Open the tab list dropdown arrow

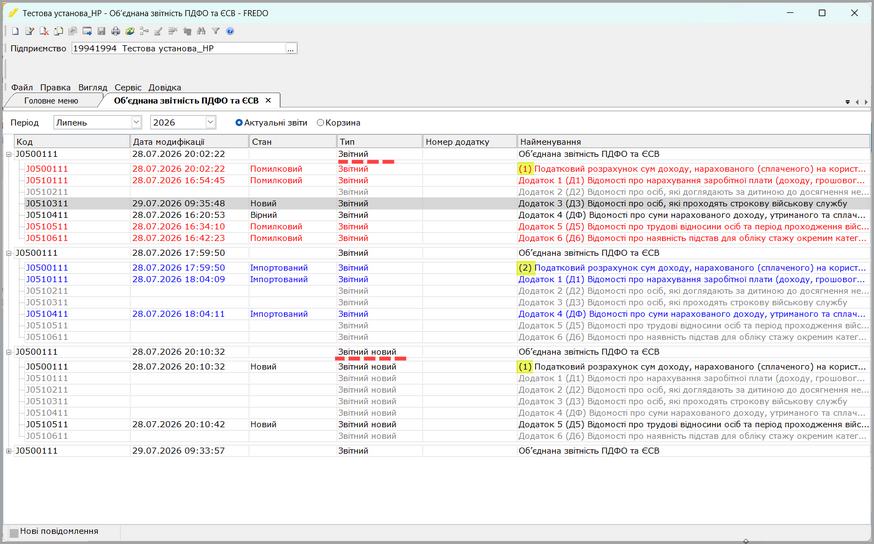click(847, 102)
